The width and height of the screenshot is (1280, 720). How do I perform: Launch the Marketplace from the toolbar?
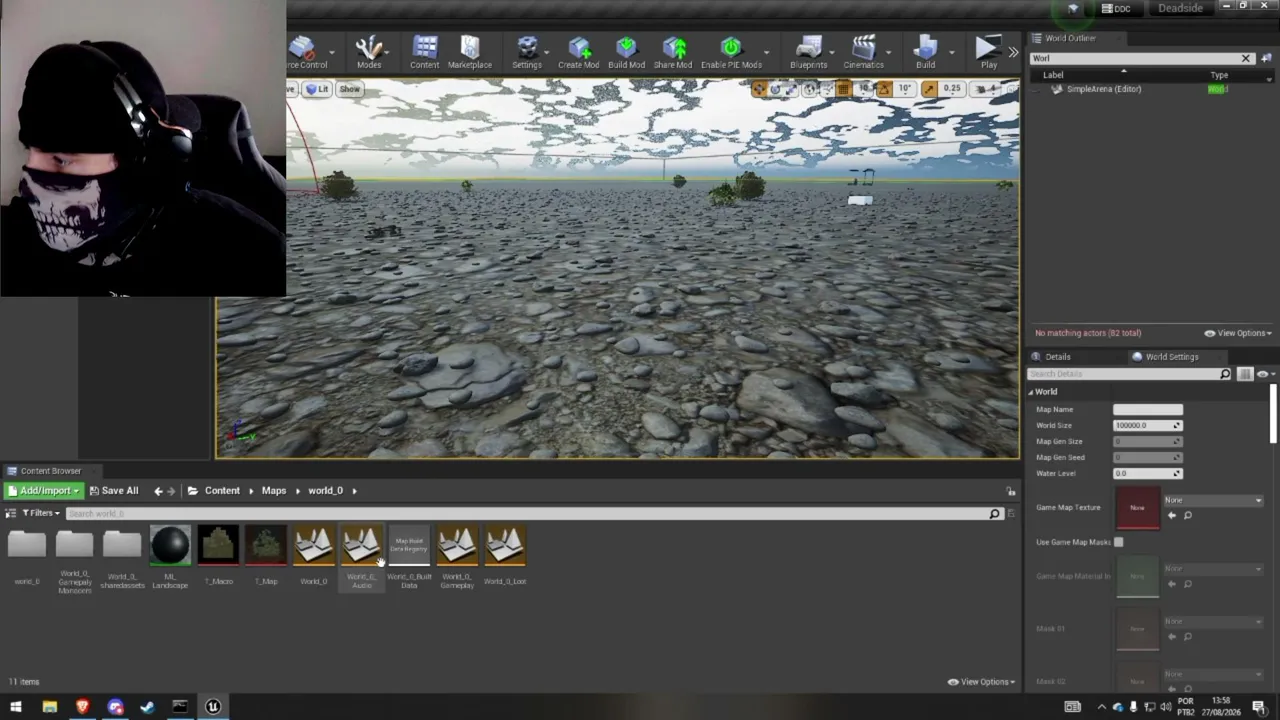[469, 52]
